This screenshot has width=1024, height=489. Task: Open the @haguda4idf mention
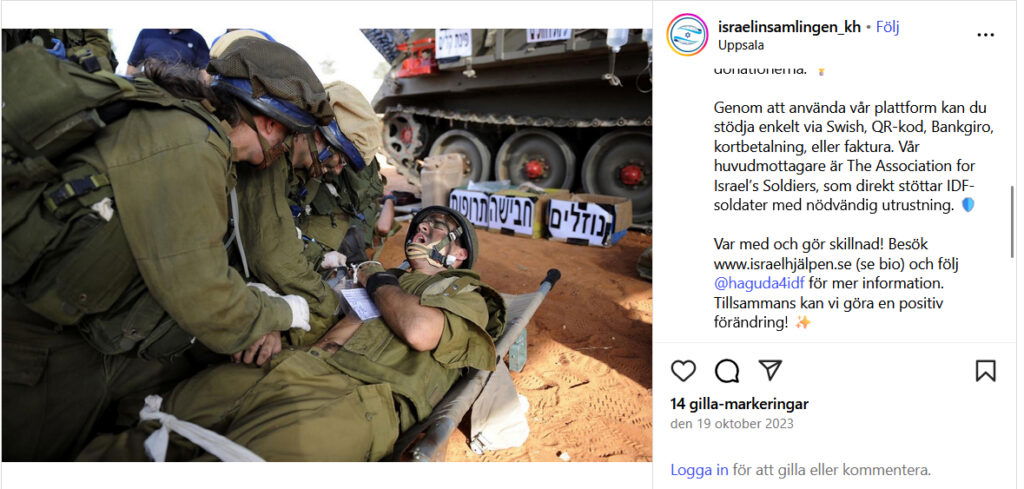760,284
